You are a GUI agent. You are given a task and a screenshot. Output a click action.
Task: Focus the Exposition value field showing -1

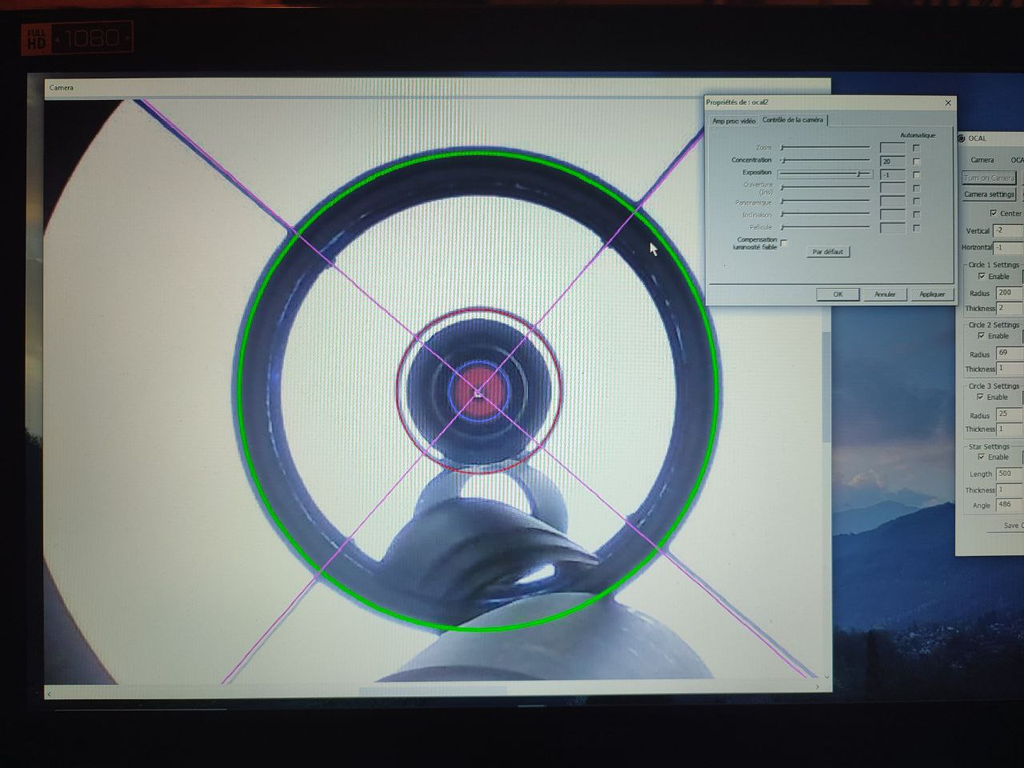pos(892,175)
